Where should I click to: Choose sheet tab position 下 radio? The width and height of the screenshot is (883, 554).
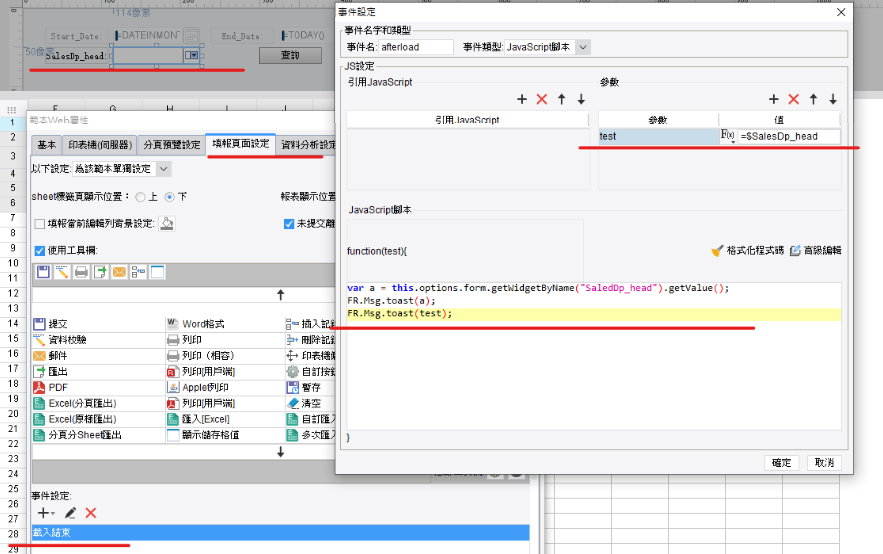point(170,197)
